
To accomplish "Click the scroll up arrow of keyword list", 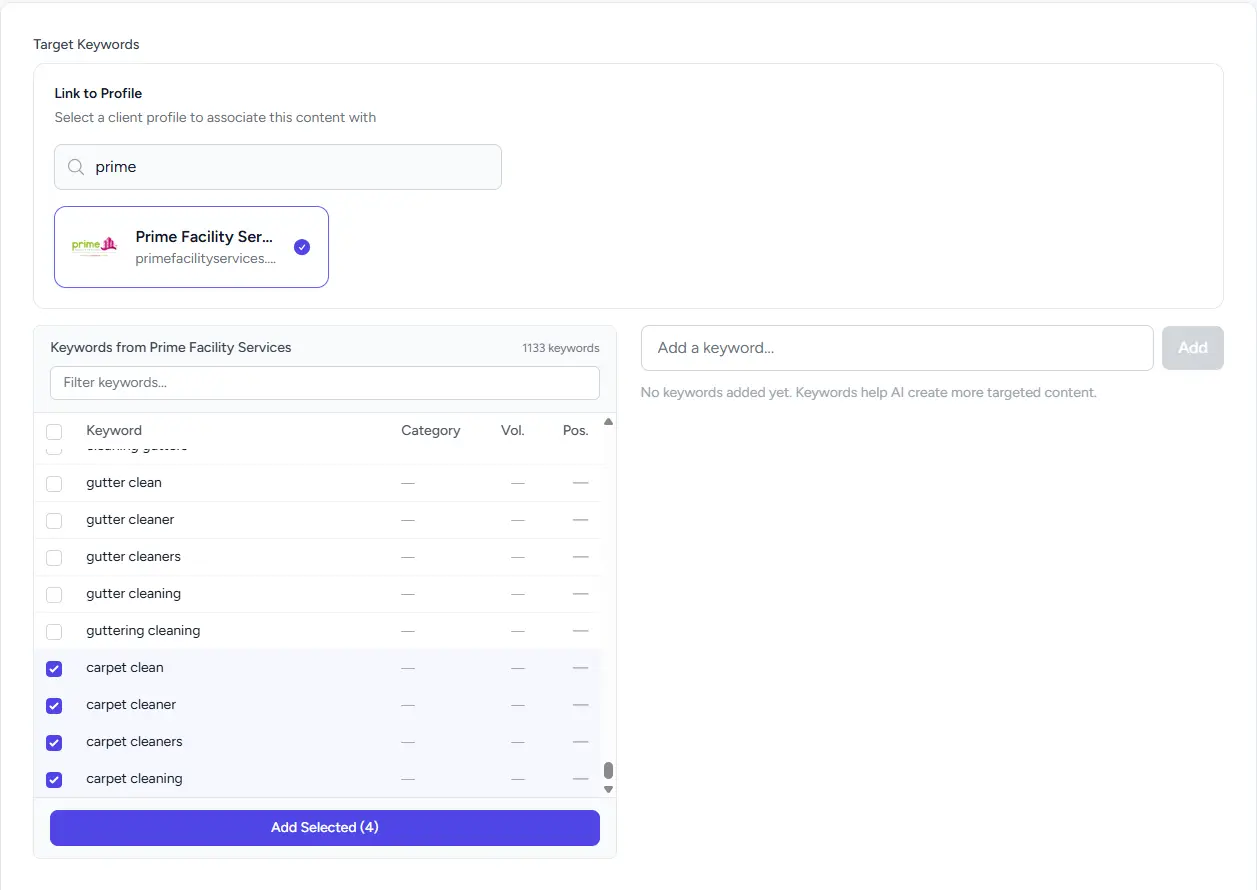I will pyautogui.click(x=608, y=422).
